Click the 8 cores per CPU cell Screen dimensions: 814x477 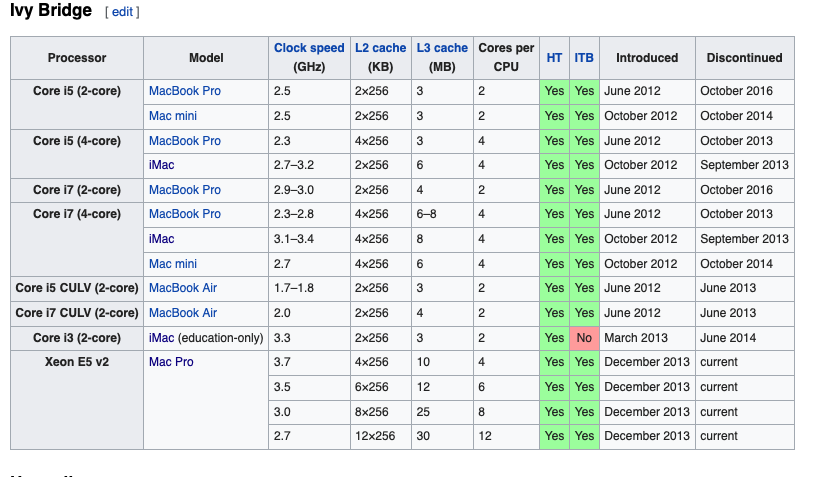(x=506, y=412)
